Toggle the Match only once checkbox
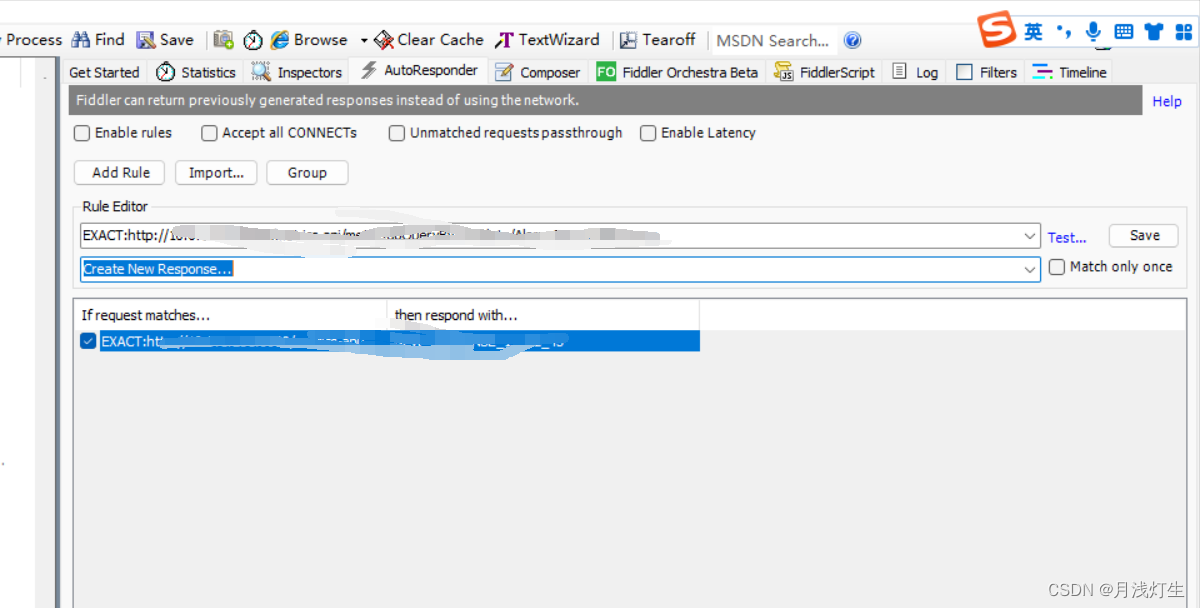1200x608 pixels. tap(1057, 267)
